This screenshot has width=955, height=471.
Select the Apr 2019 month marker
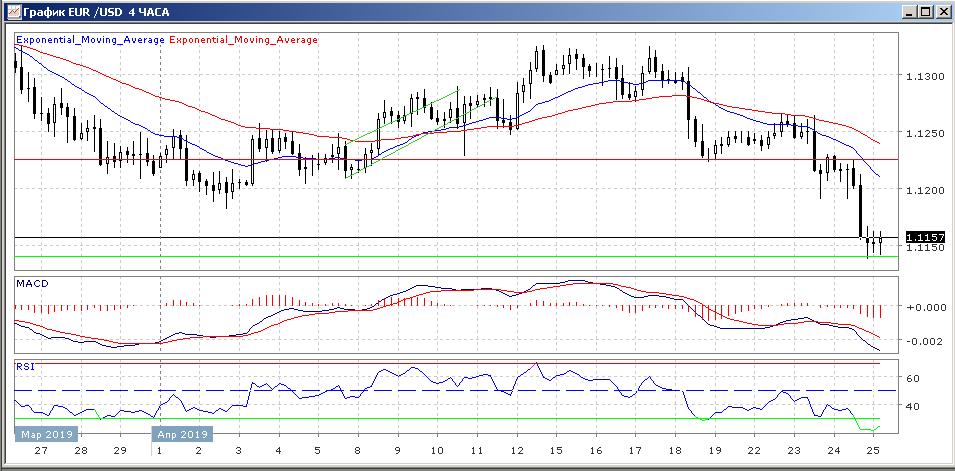click(x=181, y=434)
